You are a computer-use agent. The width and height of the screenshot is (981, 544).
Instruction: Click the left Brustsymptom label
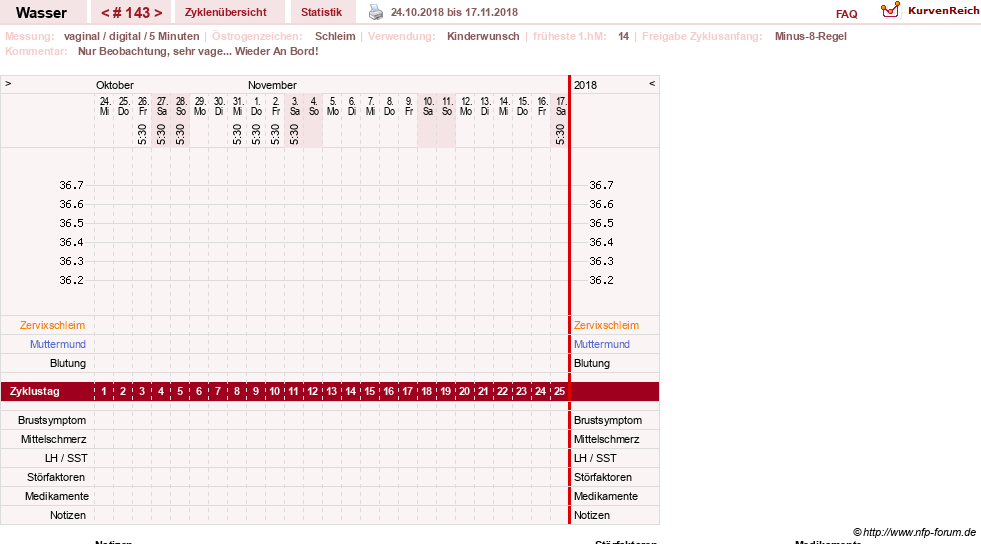point(52,420)
